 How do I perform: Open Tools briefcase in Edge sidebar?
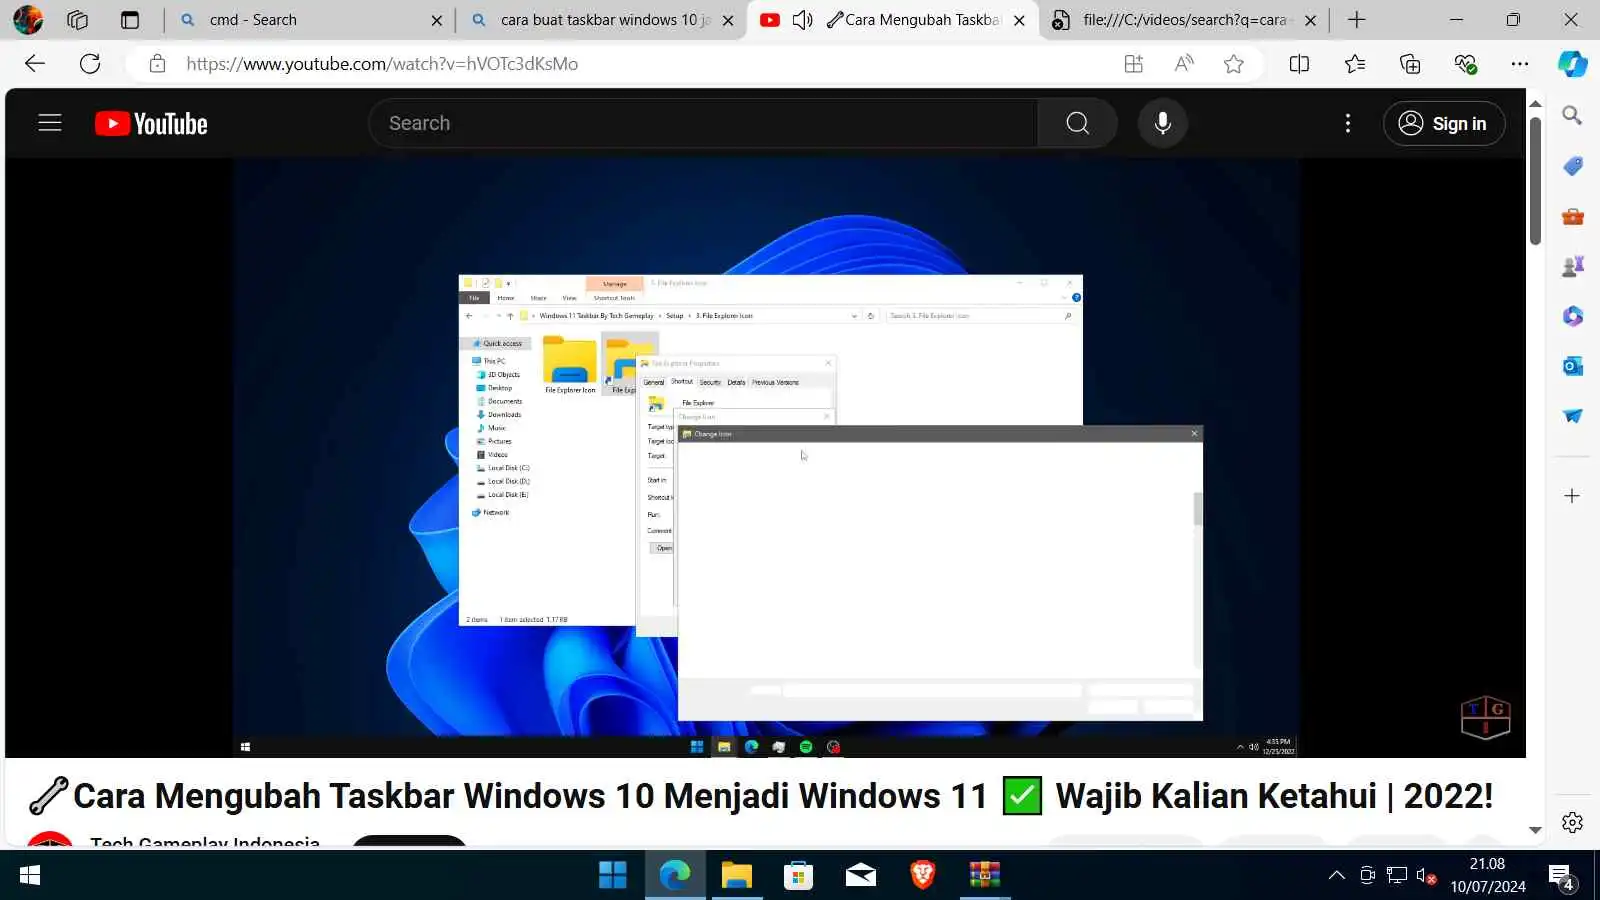tap(1572, 216)
